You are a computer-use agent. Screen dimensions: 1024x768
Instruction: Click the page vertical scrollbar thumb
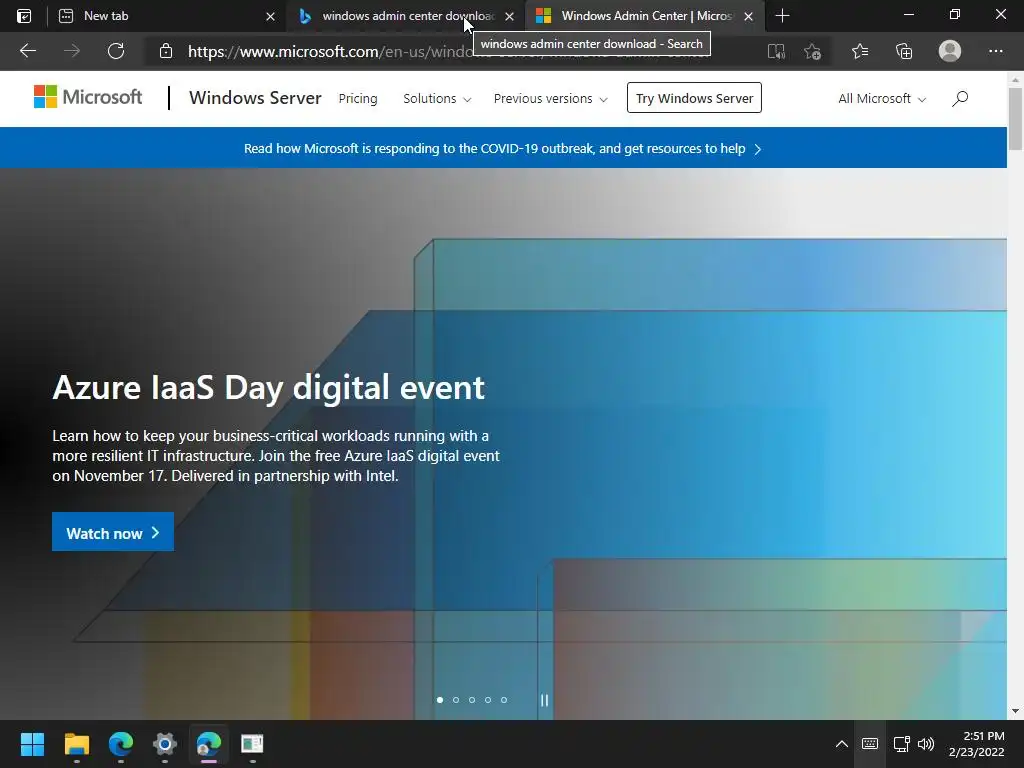pyautogui.click(x=1015, y=119)
